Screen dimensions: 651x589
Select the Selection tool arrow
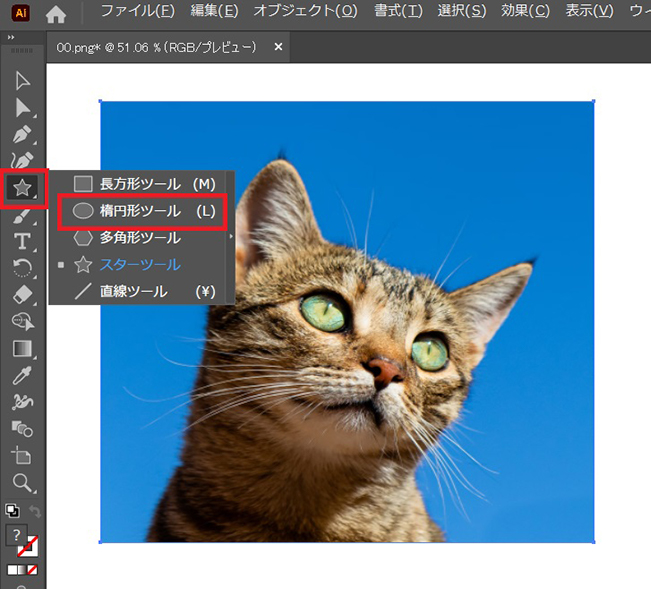[x=22, y=81]
